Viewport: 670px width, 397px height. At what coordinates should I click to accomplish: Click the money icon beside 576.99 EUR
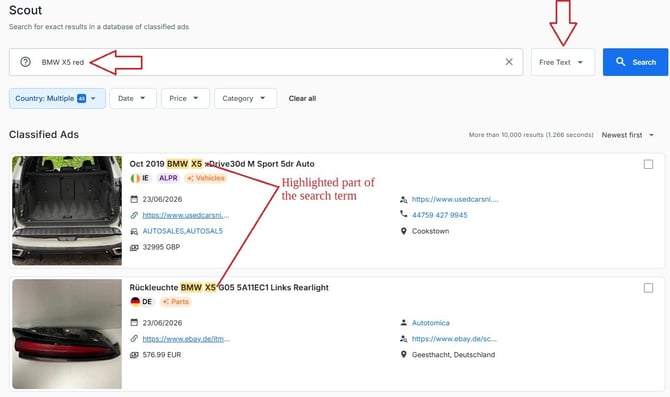coord(134,355)
